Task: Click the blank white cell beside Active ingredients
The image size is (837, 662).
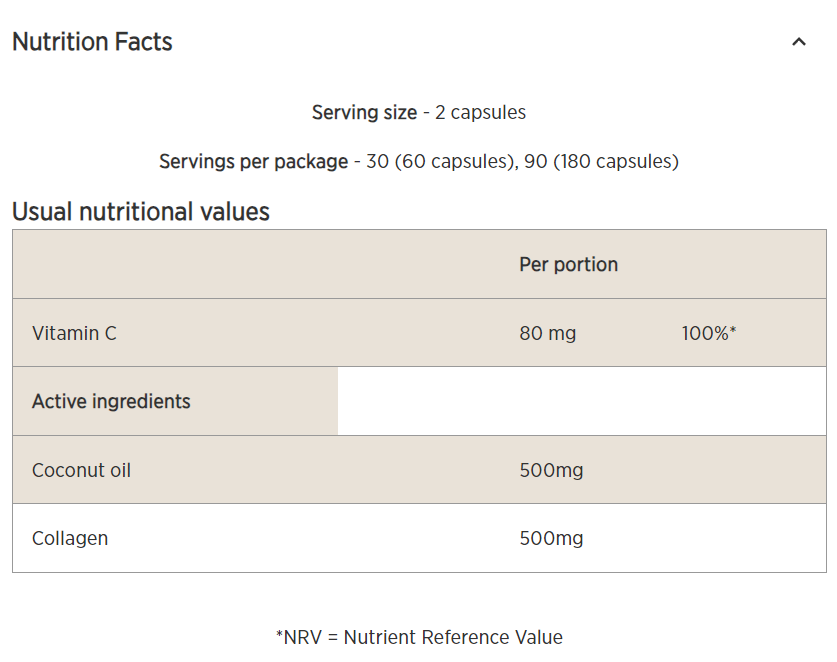Action: (582, 401)
